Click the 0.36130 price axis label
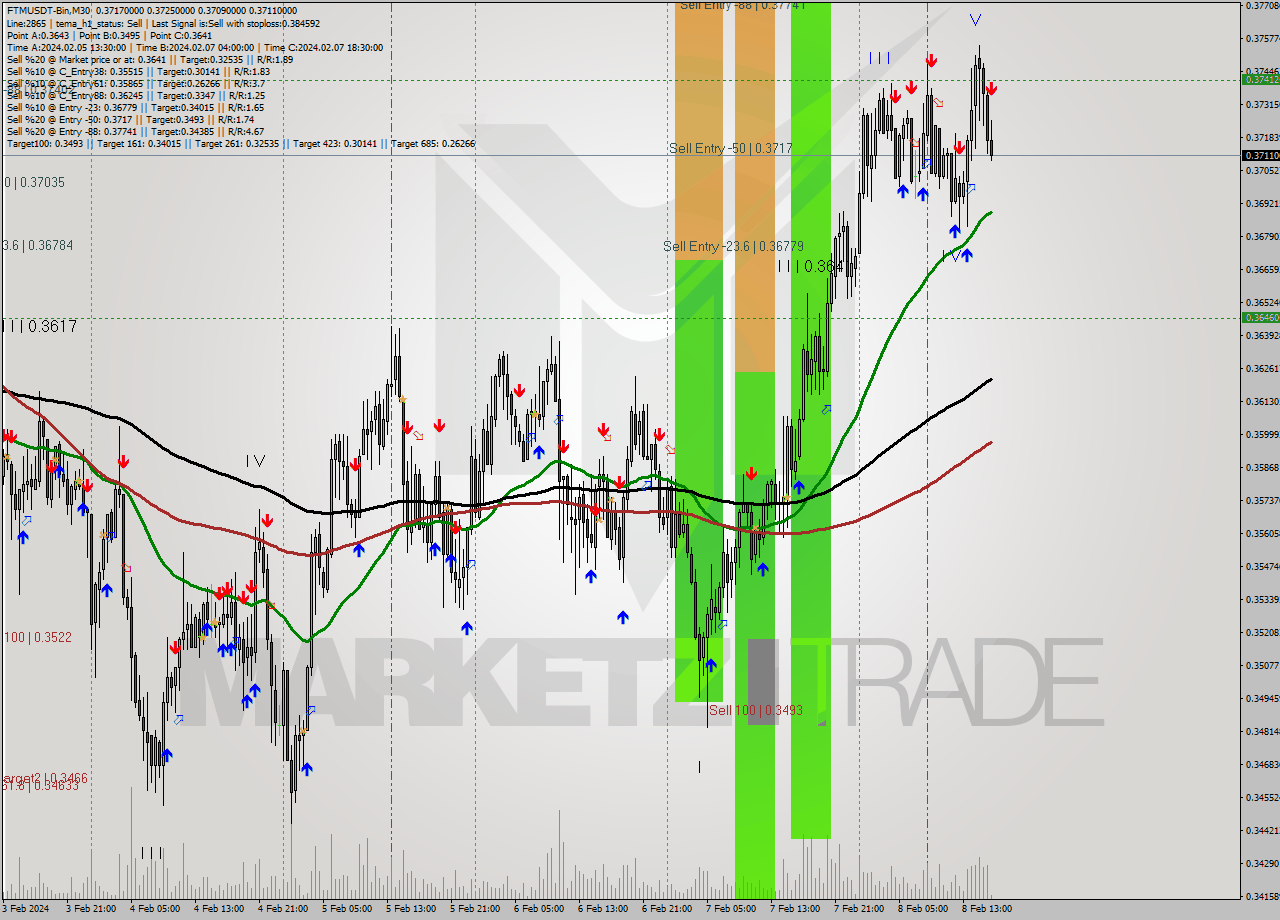Screen dimensions: 1280x920 coord(1263,401)
